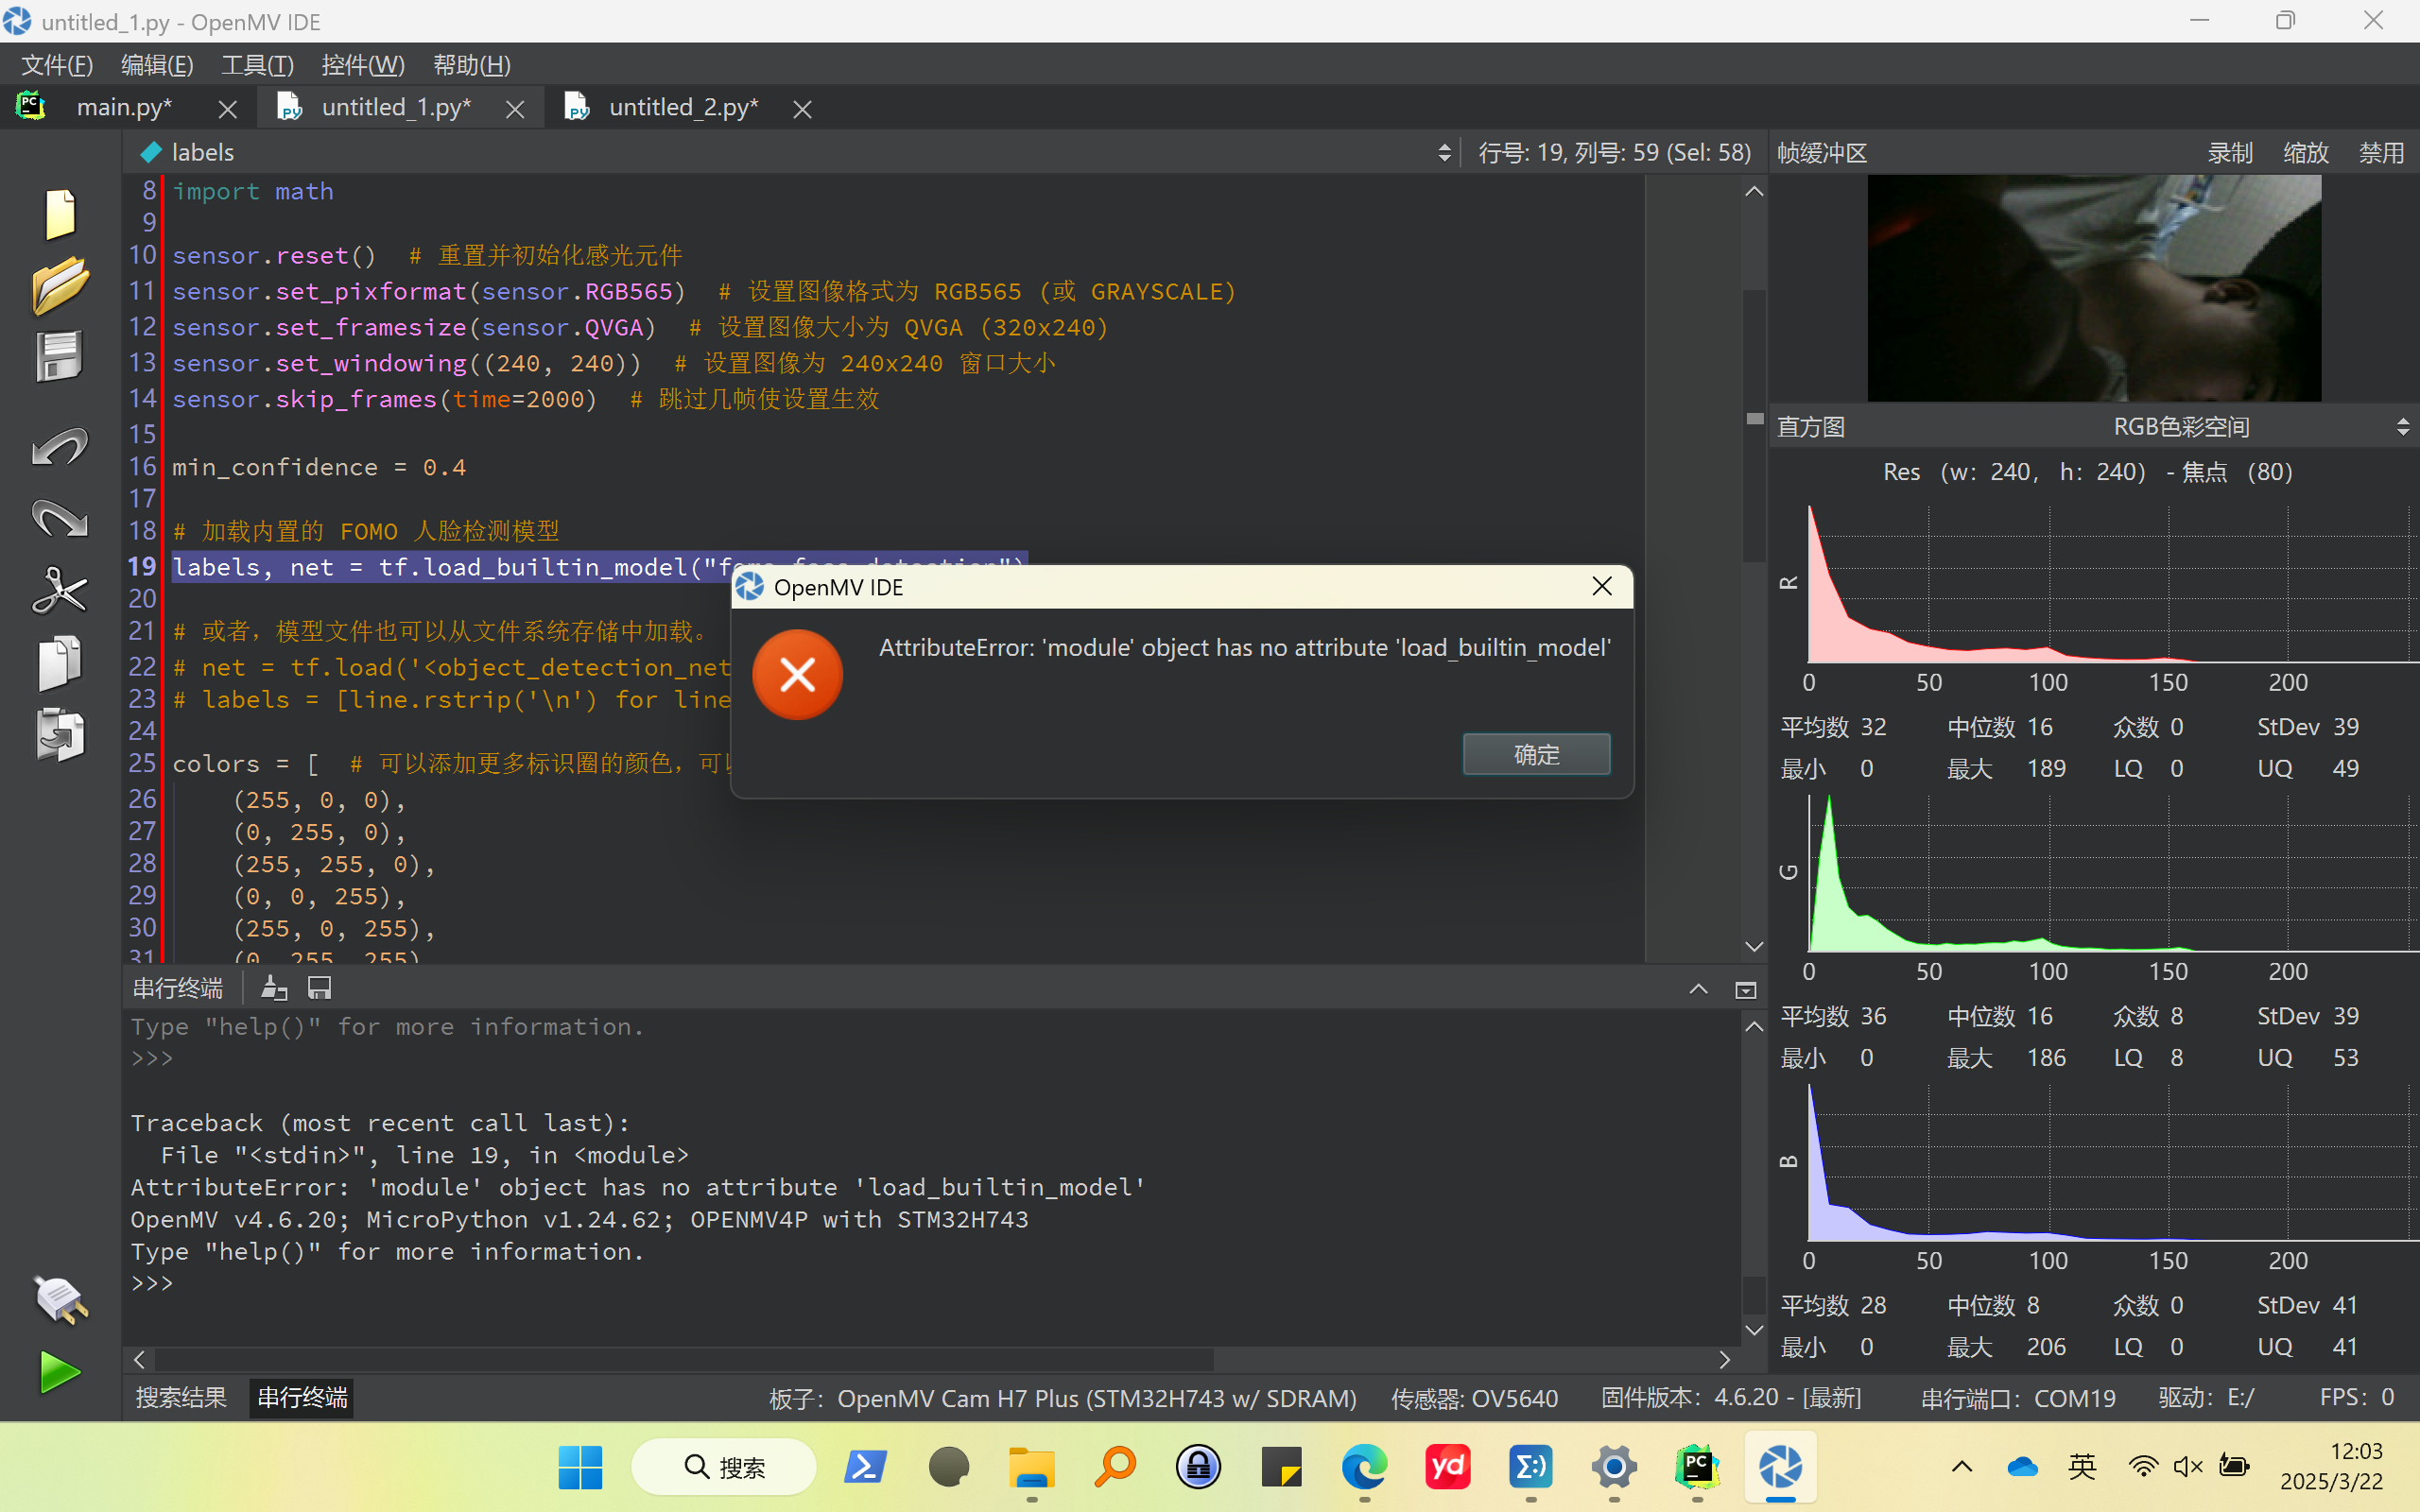Click the Undo arrow icon
Image resolution: width=2420 pixels, height=1512 pixels.
(60, 446)
